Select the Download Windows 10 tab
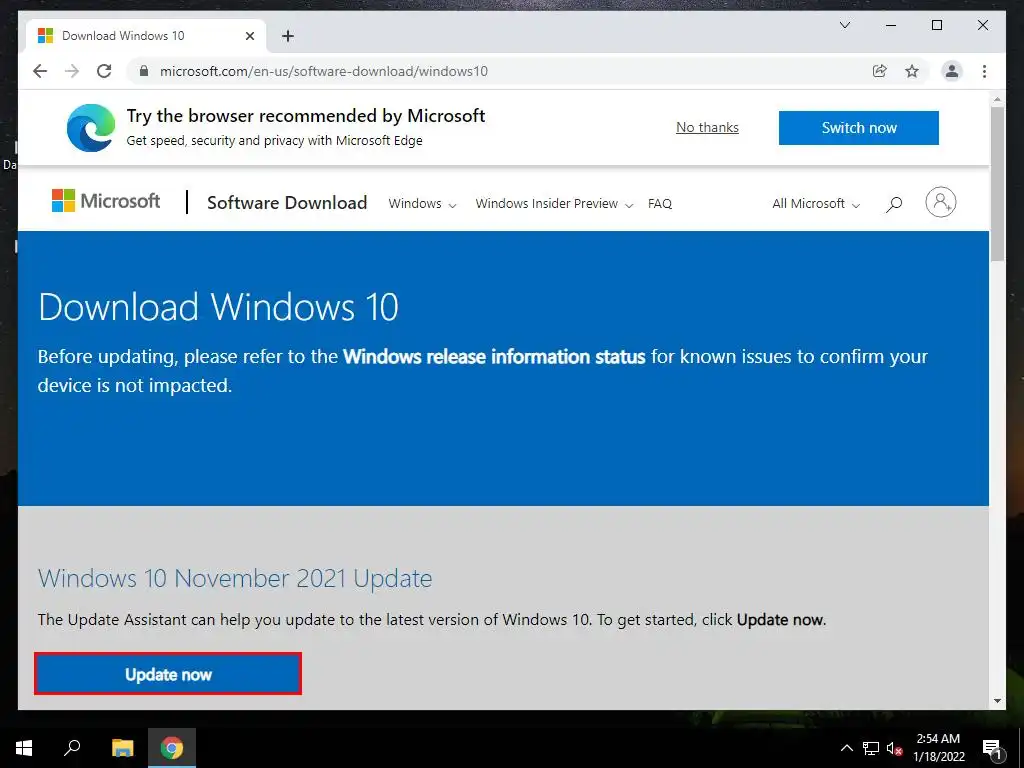Image resolution: width=1024 pixels, height=768 pixels. pyautogui.click(x=146, y=36)
